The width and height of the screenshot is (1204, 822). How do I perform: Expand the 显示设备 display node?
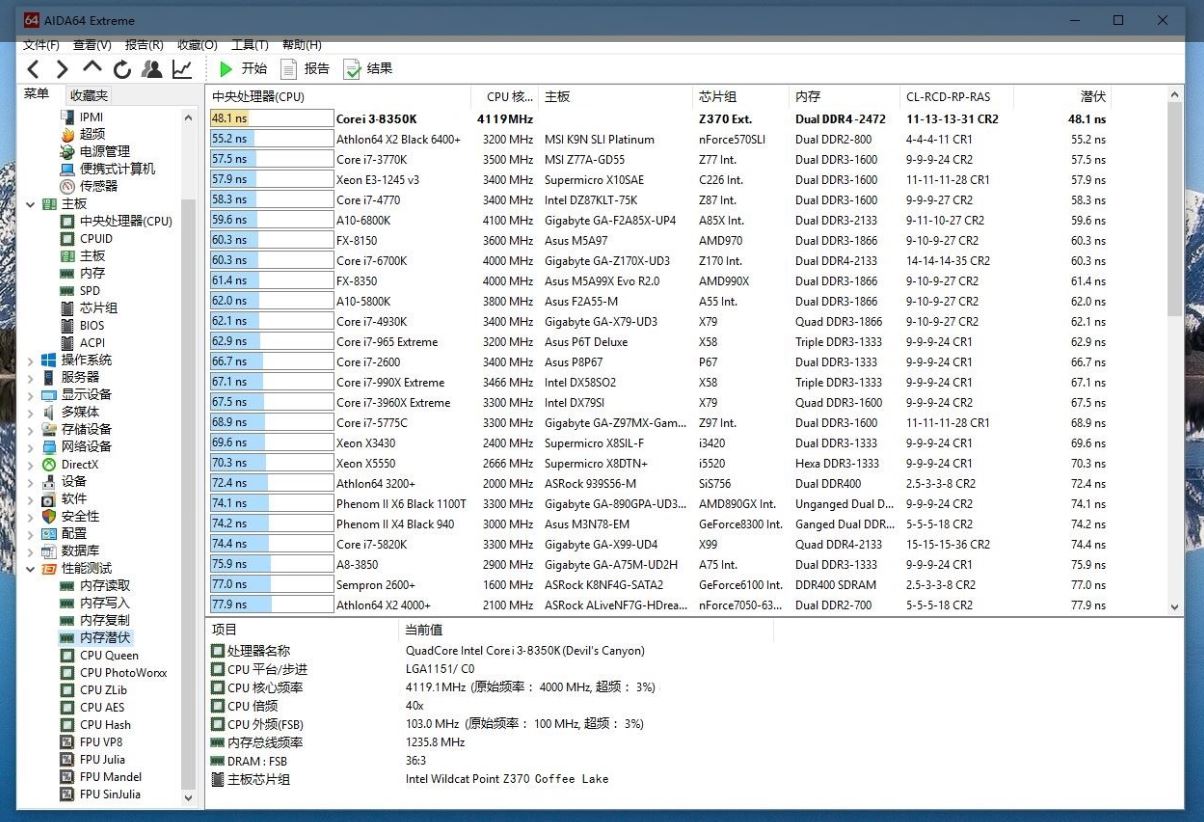pyautogui.click(x=30, y=395)
